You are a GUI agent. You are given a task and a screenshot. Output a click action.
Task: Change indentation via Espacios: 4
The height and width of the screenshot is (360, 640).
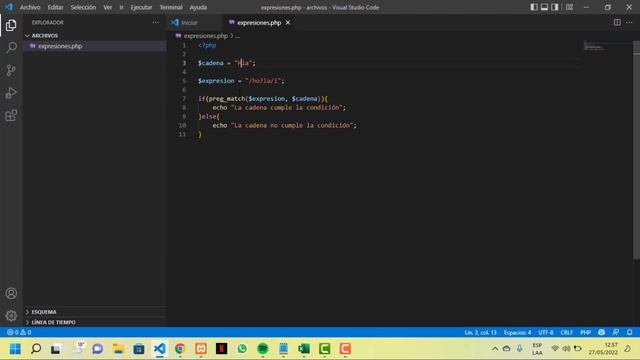(x=517, y=332)
